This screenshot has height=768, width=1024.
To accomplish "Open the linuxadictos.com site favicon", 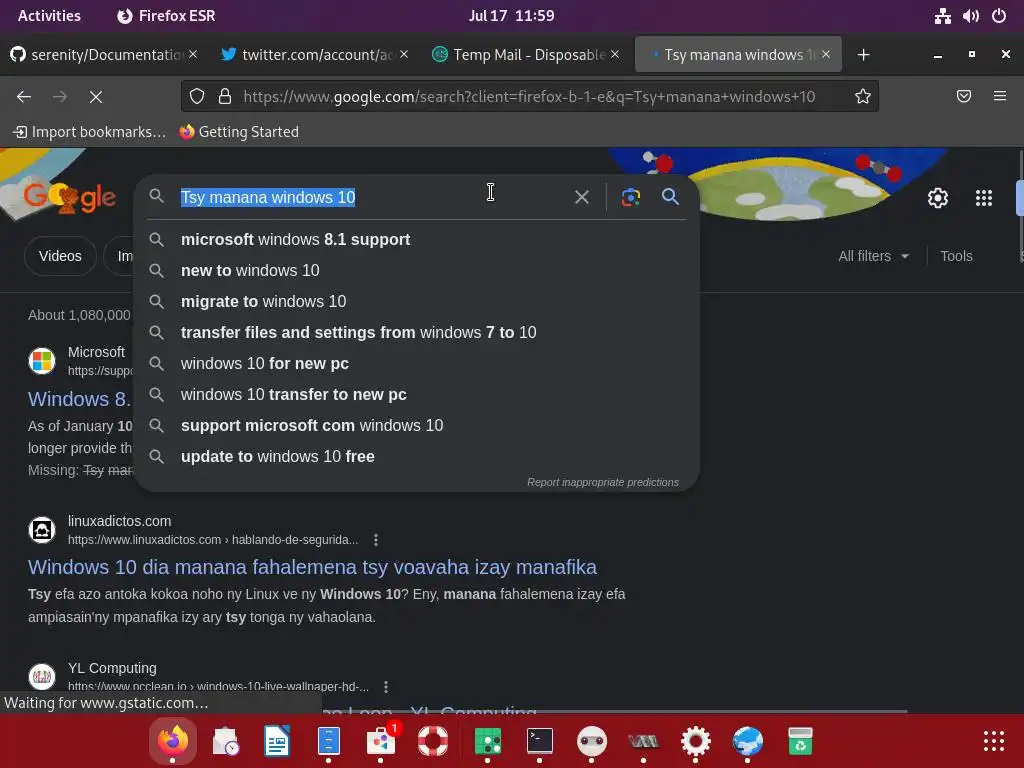I will 42,530.
